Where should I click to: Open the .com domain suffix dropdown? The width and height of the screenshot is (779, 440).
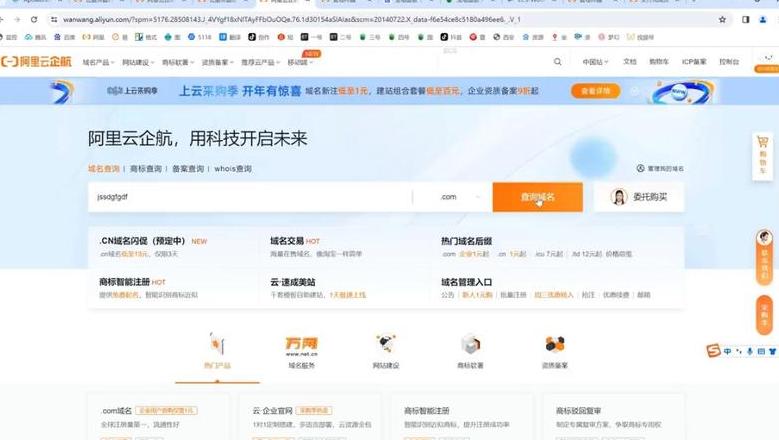pos(460,197)
